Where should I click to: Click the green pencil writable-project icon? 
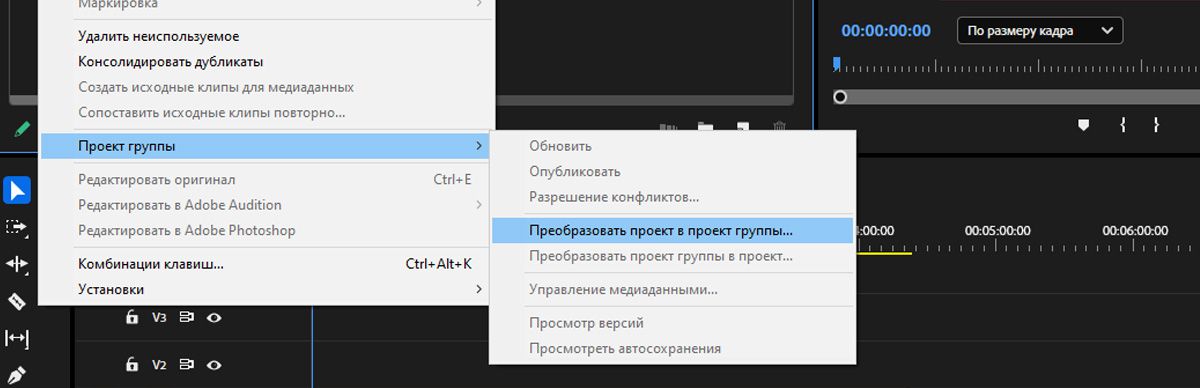tap(22, 129)
